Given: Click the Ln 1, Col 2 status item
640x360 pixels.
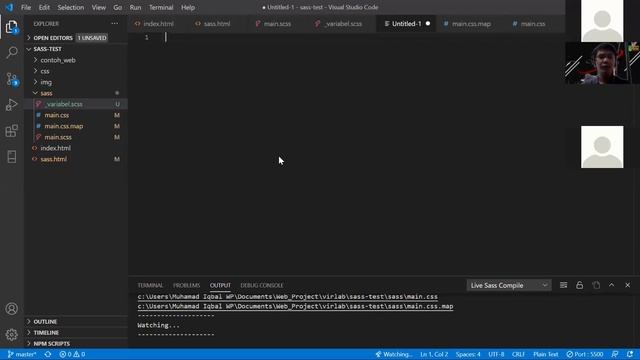Looking at the screenshot, I should pyautogui.click(x=434, y=354).
